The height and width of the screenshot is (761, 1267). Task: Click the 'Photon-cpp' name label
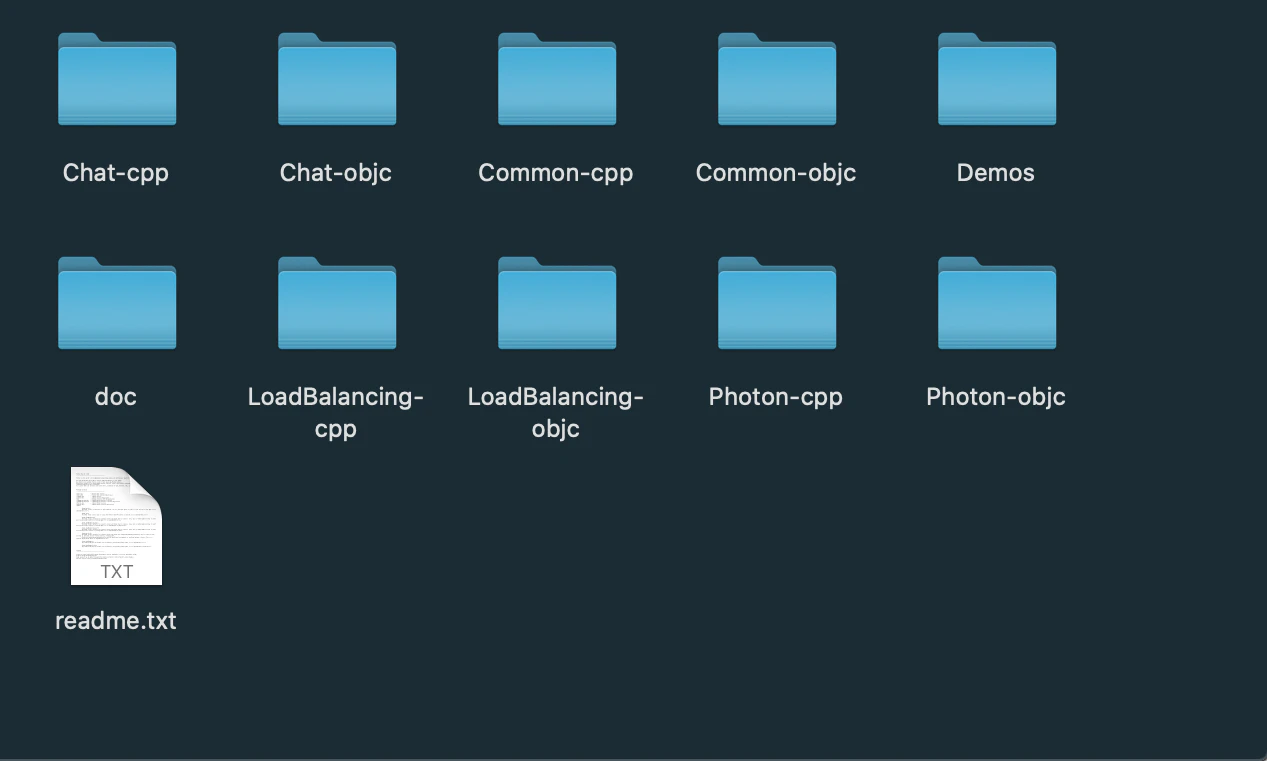776,397
